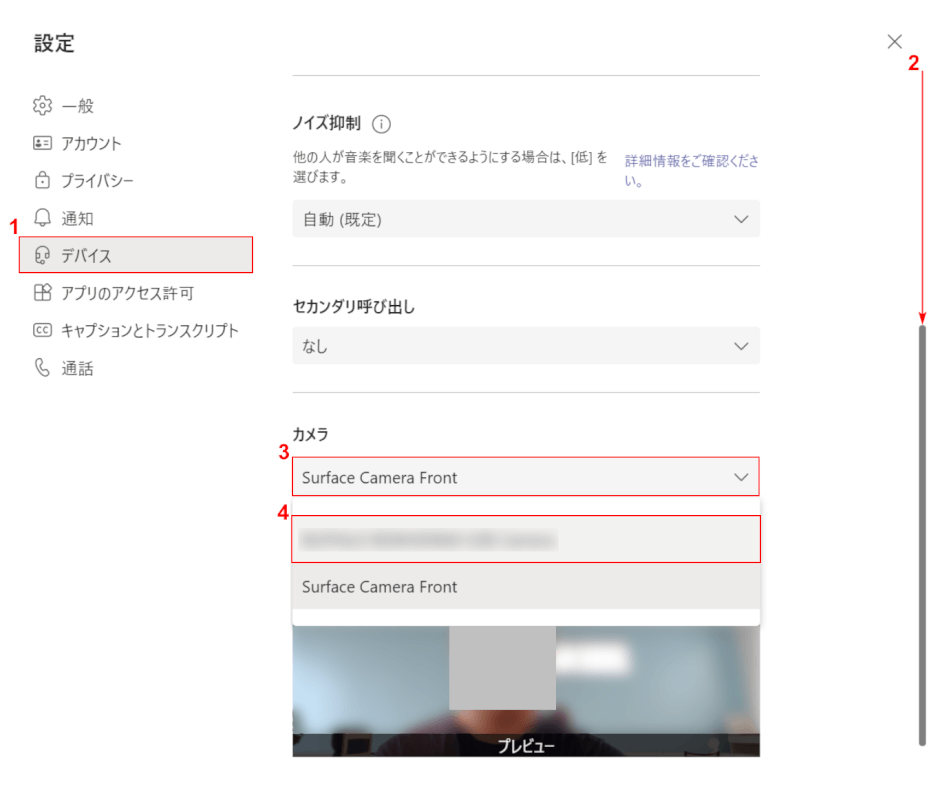Select 通知 in the sidebar
Screen dimensions: 929x800
click(x=136, y=217)
